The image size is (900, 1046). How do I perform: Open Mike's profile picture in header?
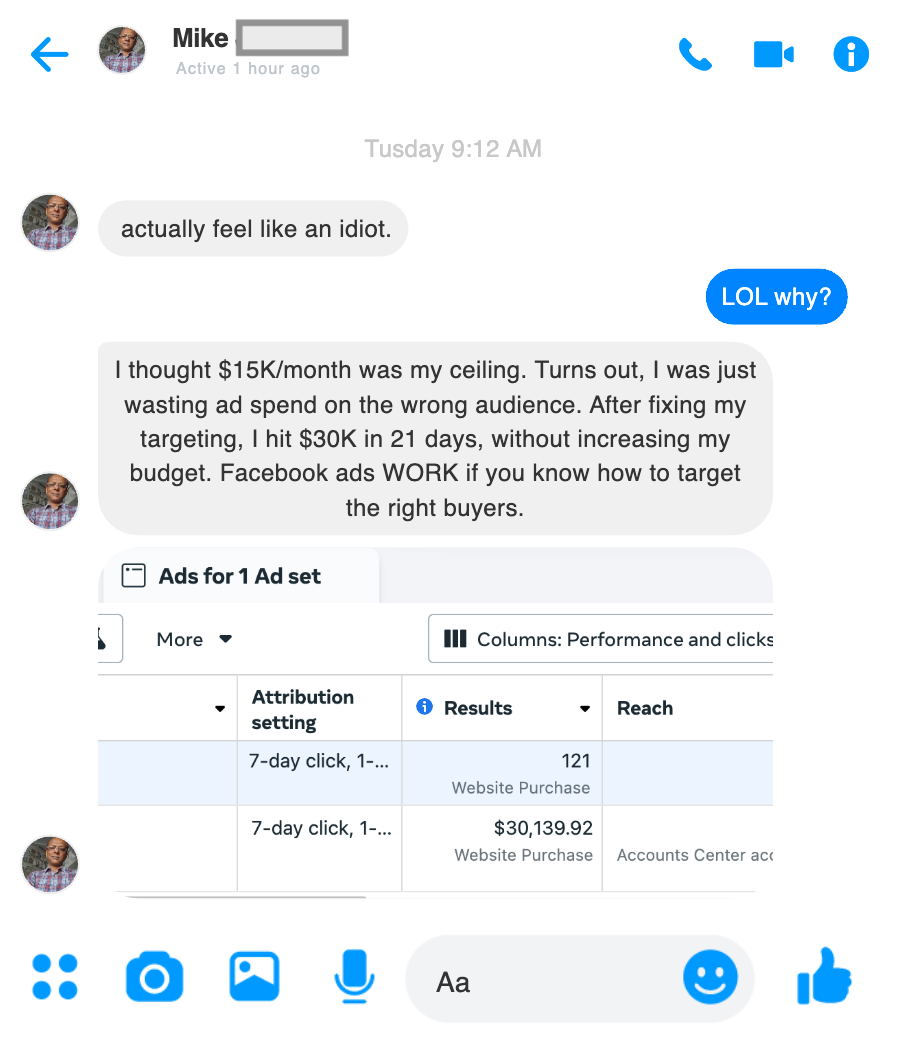[122, 50]
